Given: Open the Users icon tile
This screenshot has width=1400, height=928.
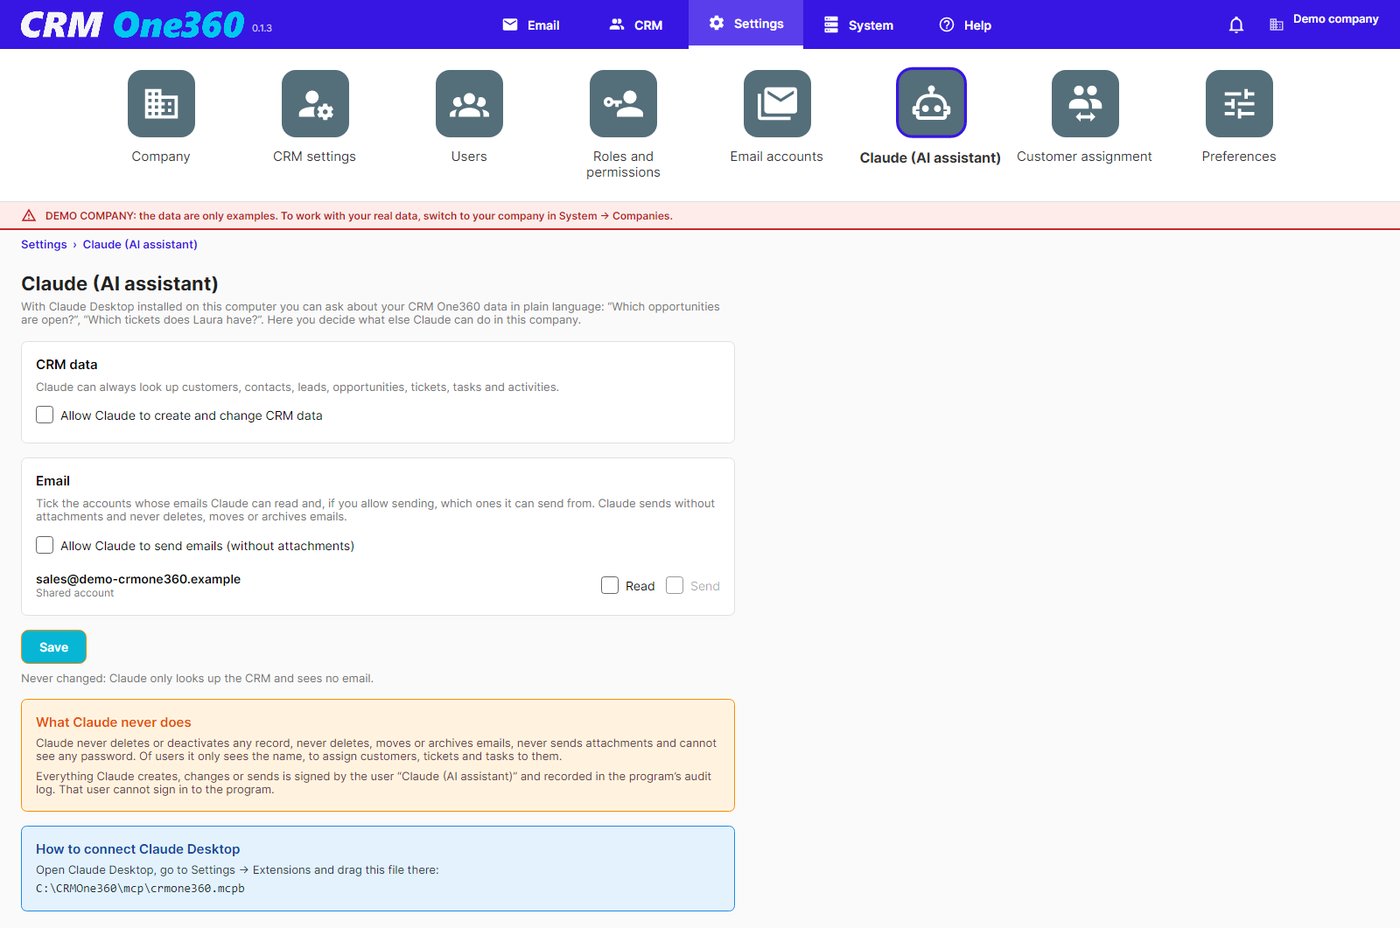Looking at the screenshot, I should (x=469, y=104).
